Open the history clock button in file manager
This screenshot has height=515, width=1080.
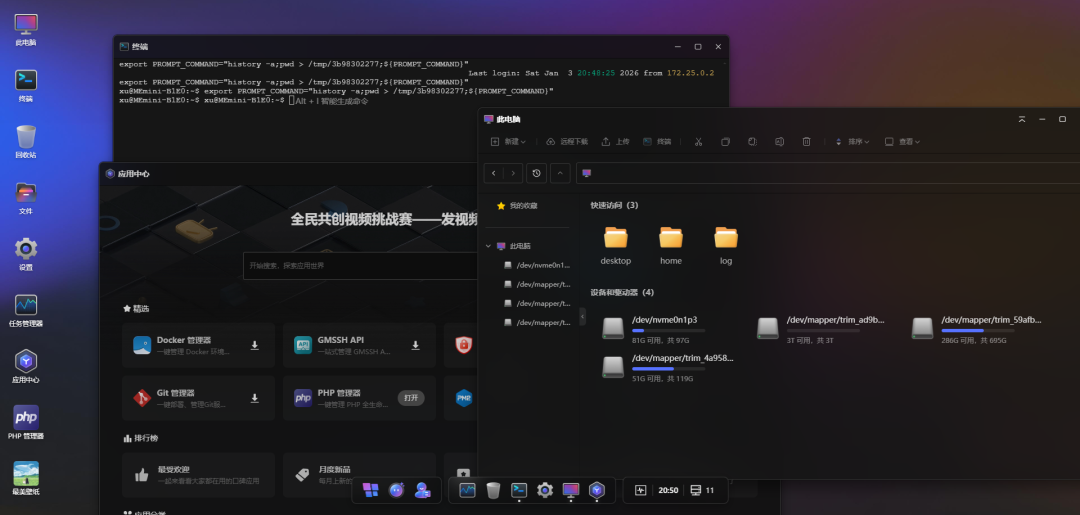coord(537,174)
